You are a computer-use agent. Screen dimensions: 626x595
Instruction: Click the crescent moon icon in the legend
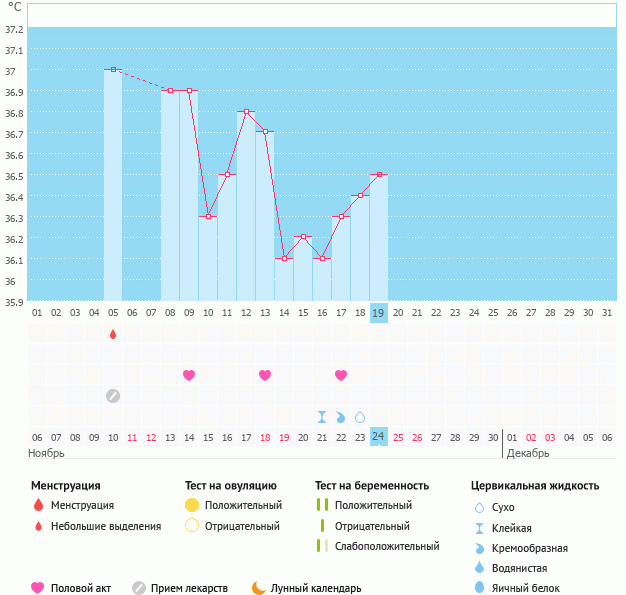259,588
